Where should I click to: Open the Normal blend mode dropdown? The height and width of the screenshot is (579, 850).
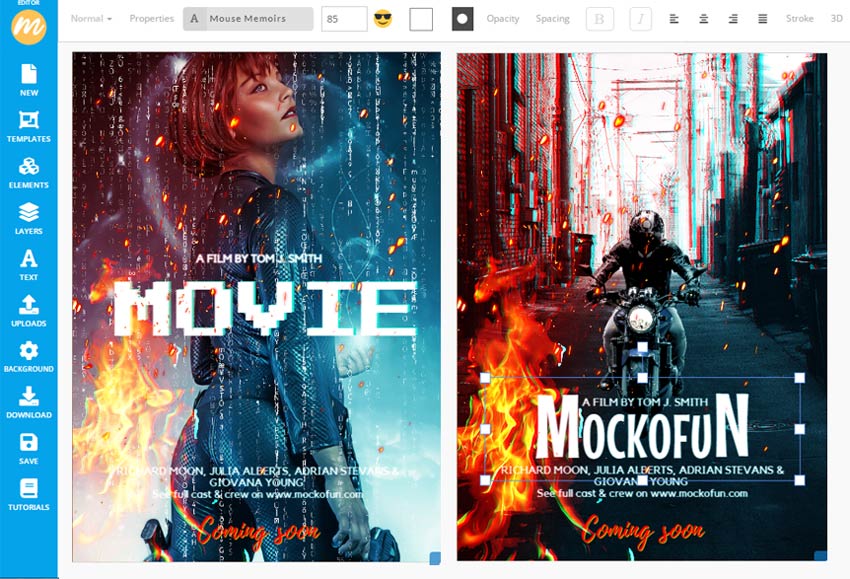click(x=88, y=17)
